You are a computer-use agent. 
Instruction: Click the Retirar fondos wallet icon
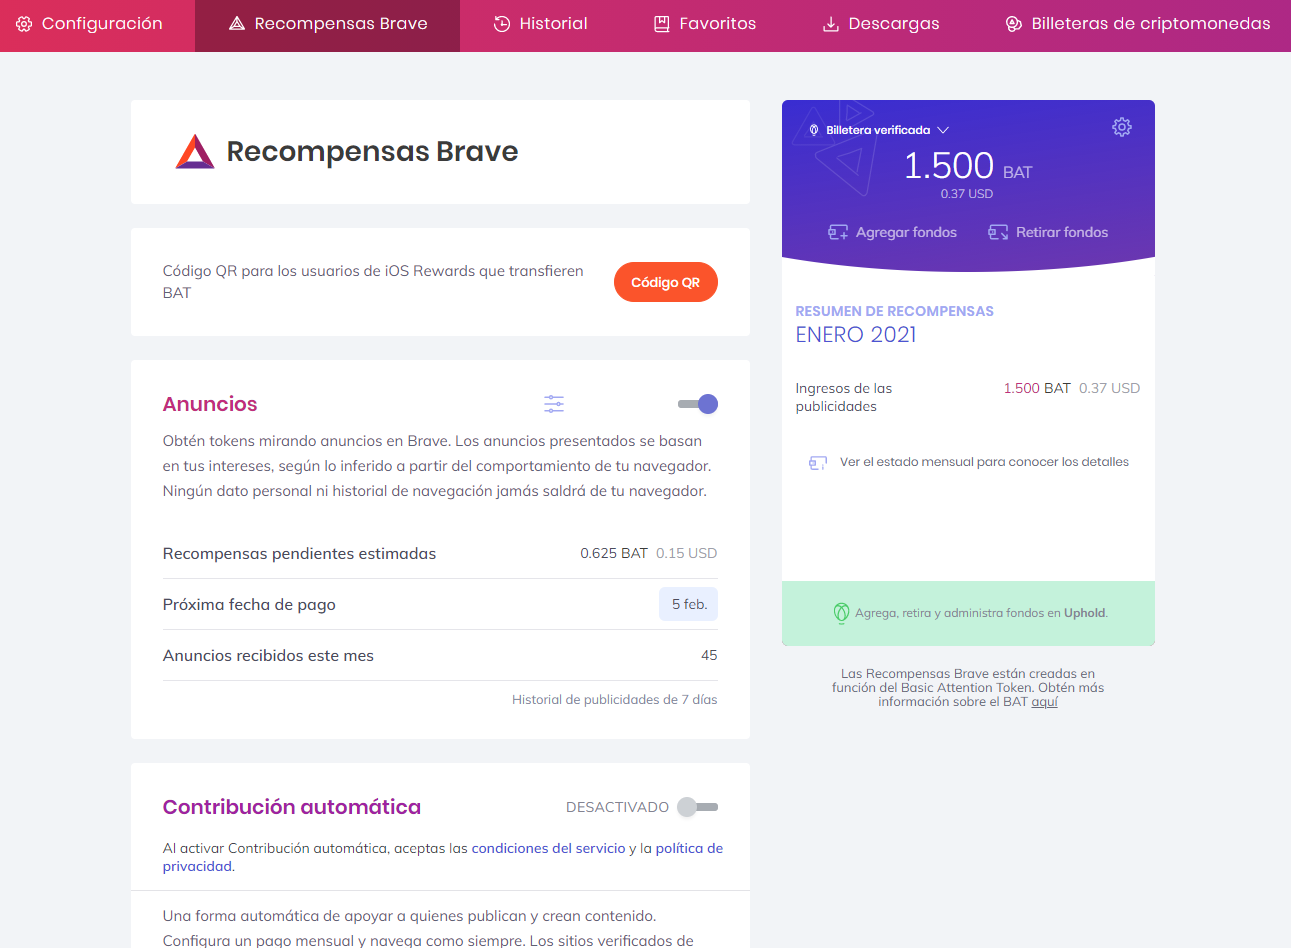coord(998,232)
